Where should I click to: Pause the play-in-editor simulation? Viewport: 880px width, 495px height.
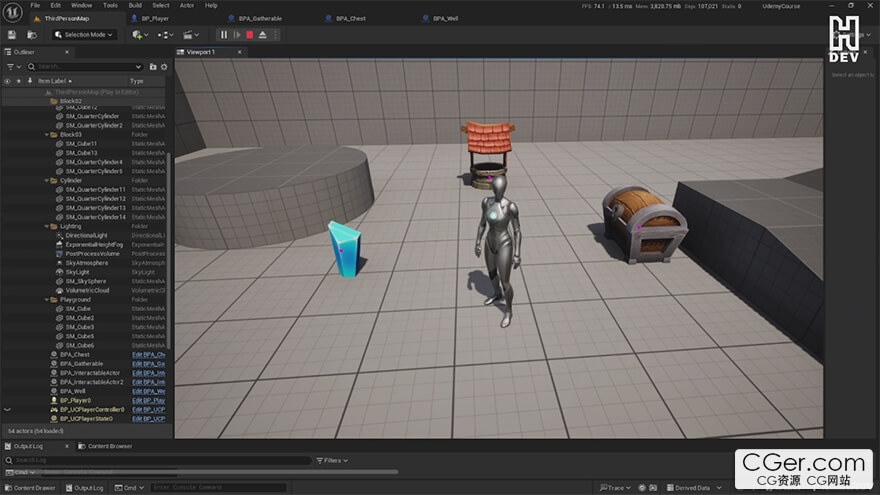(x=223, y=35)
